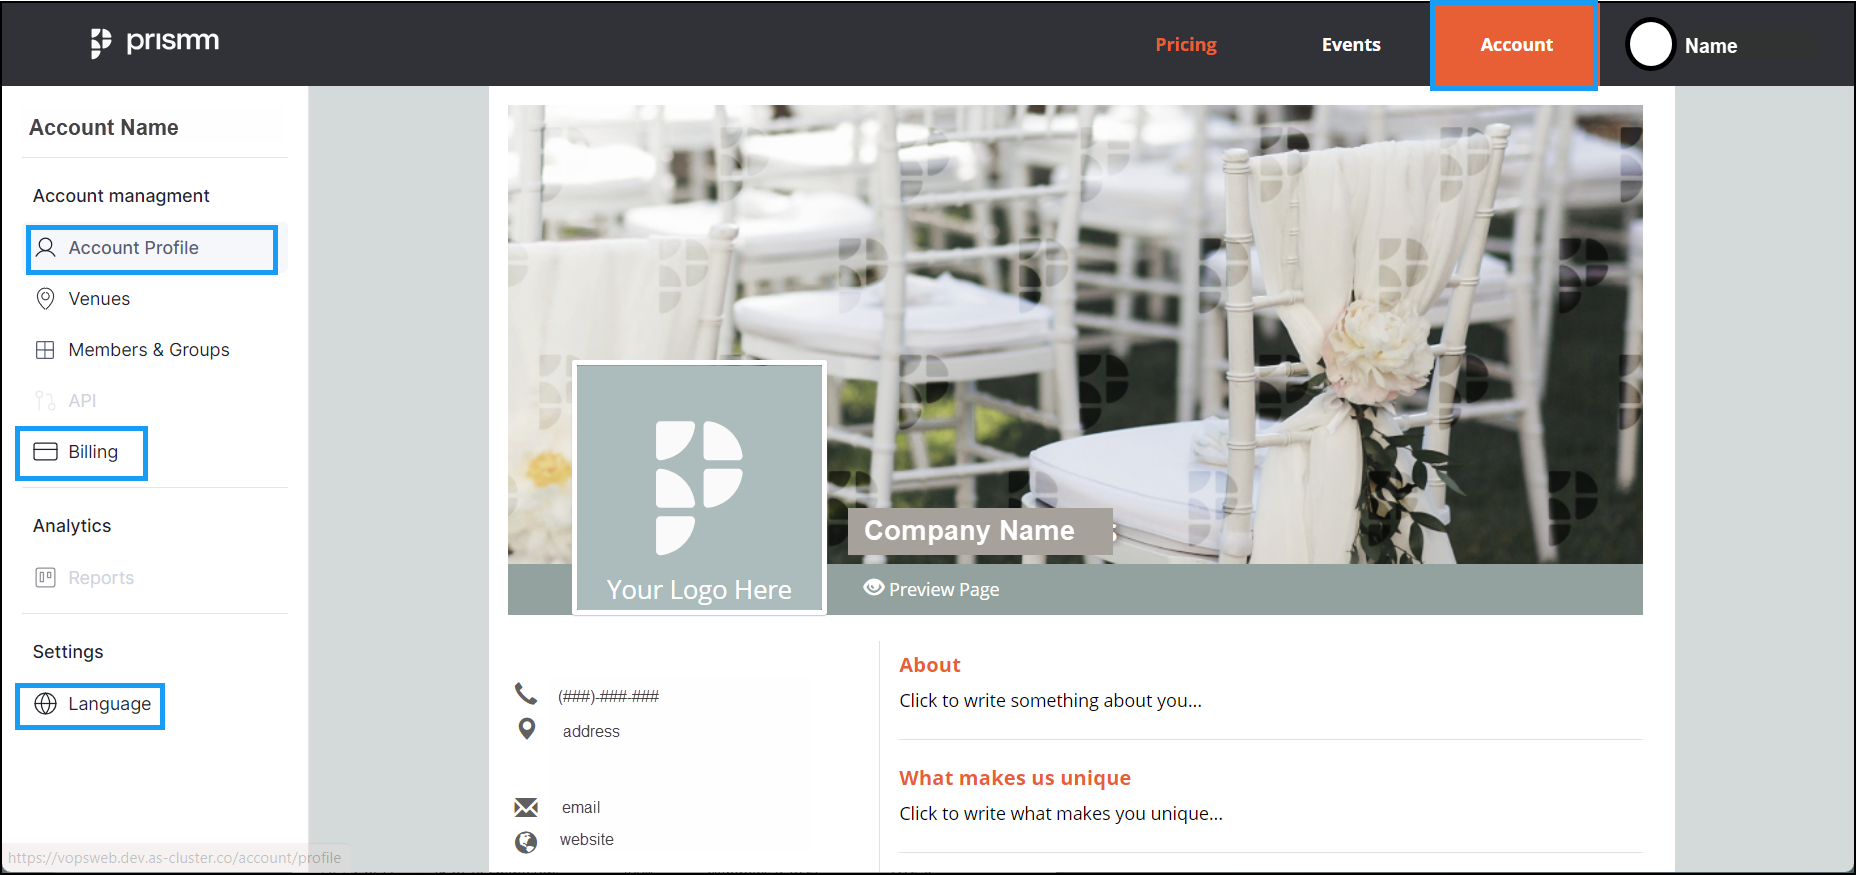This screenshot has height=875, width=1856.
Task: Click the website globe icon
Action: coord(526,841)
